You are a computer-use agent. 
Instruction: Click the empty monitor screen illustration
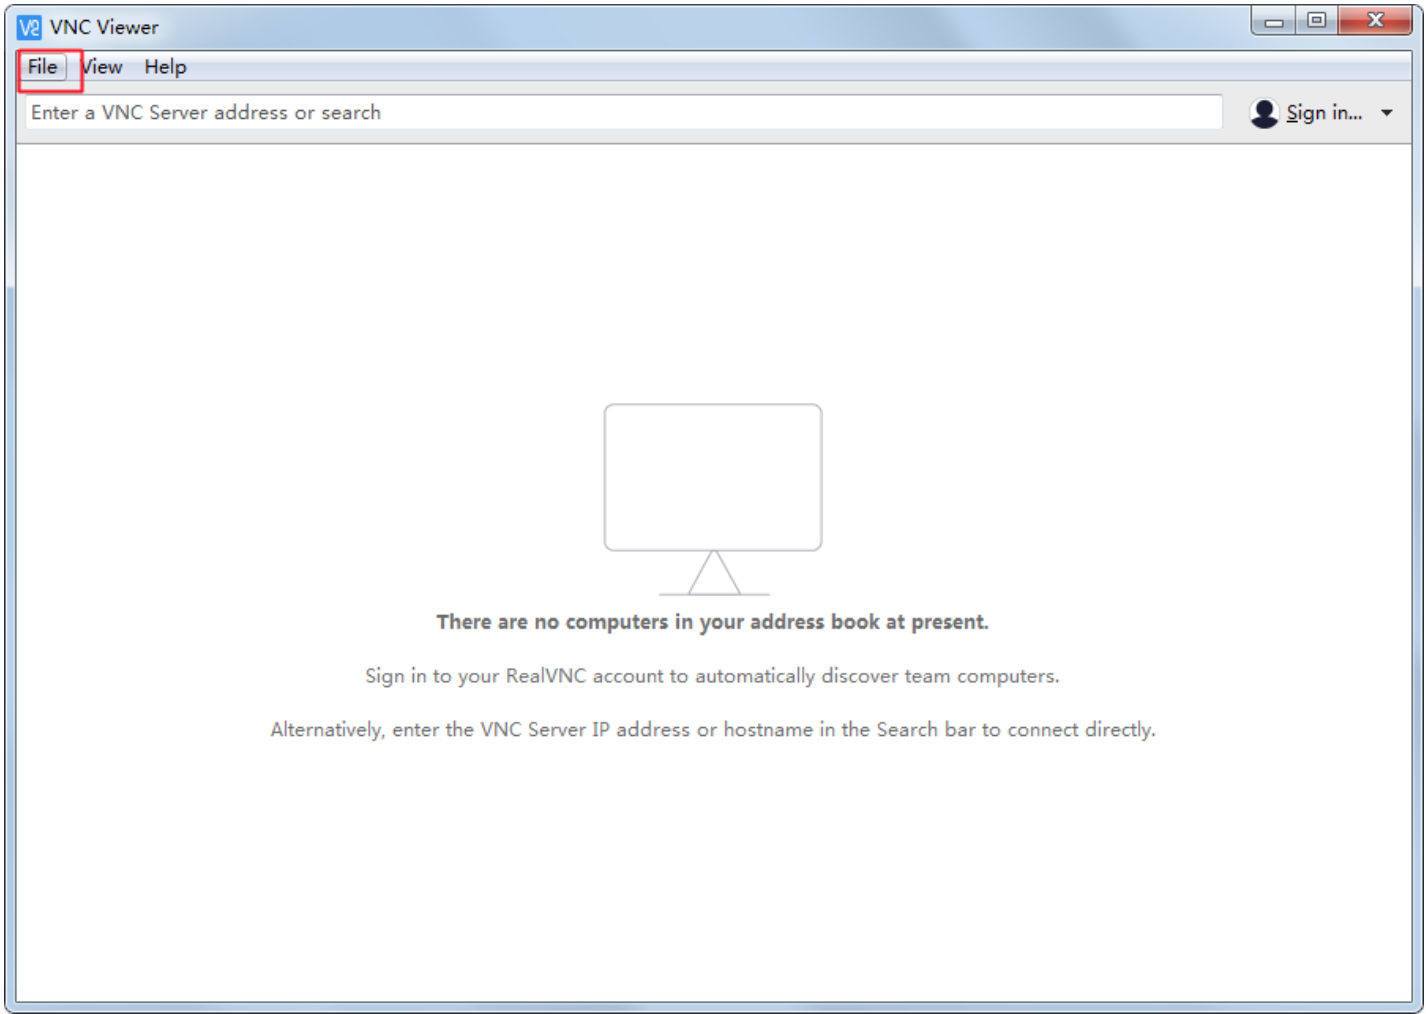coord(713,477)
